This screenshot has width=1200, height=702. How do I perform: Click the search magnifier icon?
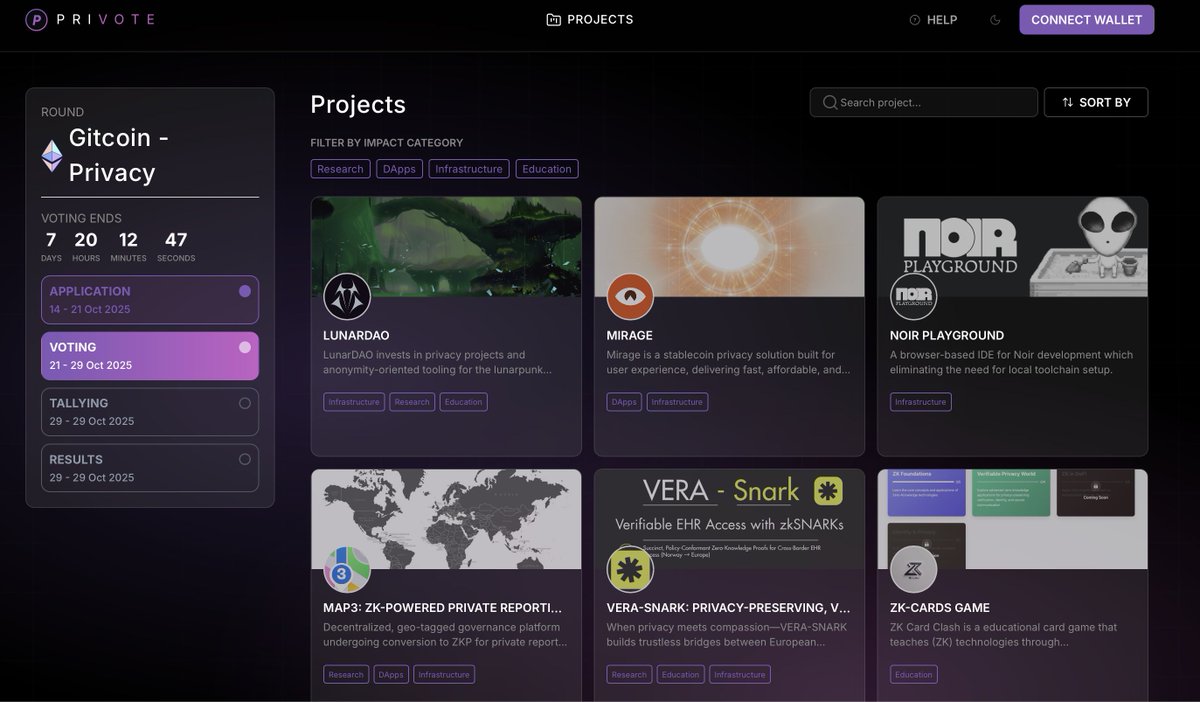tap(830, 102)
